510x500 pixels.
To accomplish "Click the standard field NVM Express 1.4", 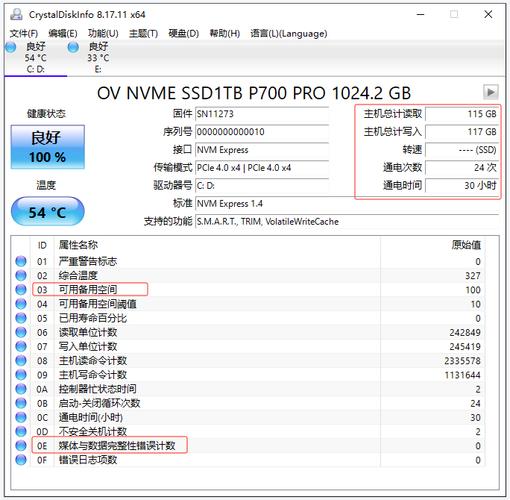I will pyautogui.click(x=347, y=203).
